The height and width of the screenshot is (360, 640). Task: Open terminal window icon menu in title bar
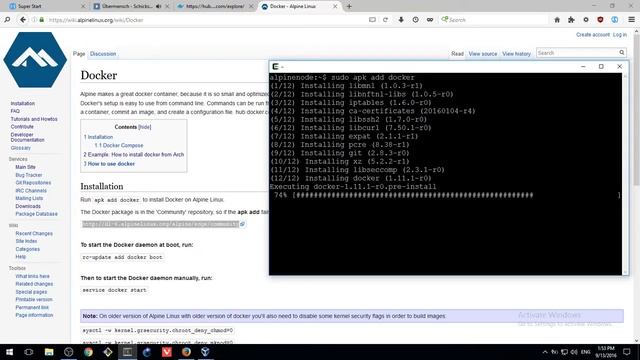click(x=276, y=67)
